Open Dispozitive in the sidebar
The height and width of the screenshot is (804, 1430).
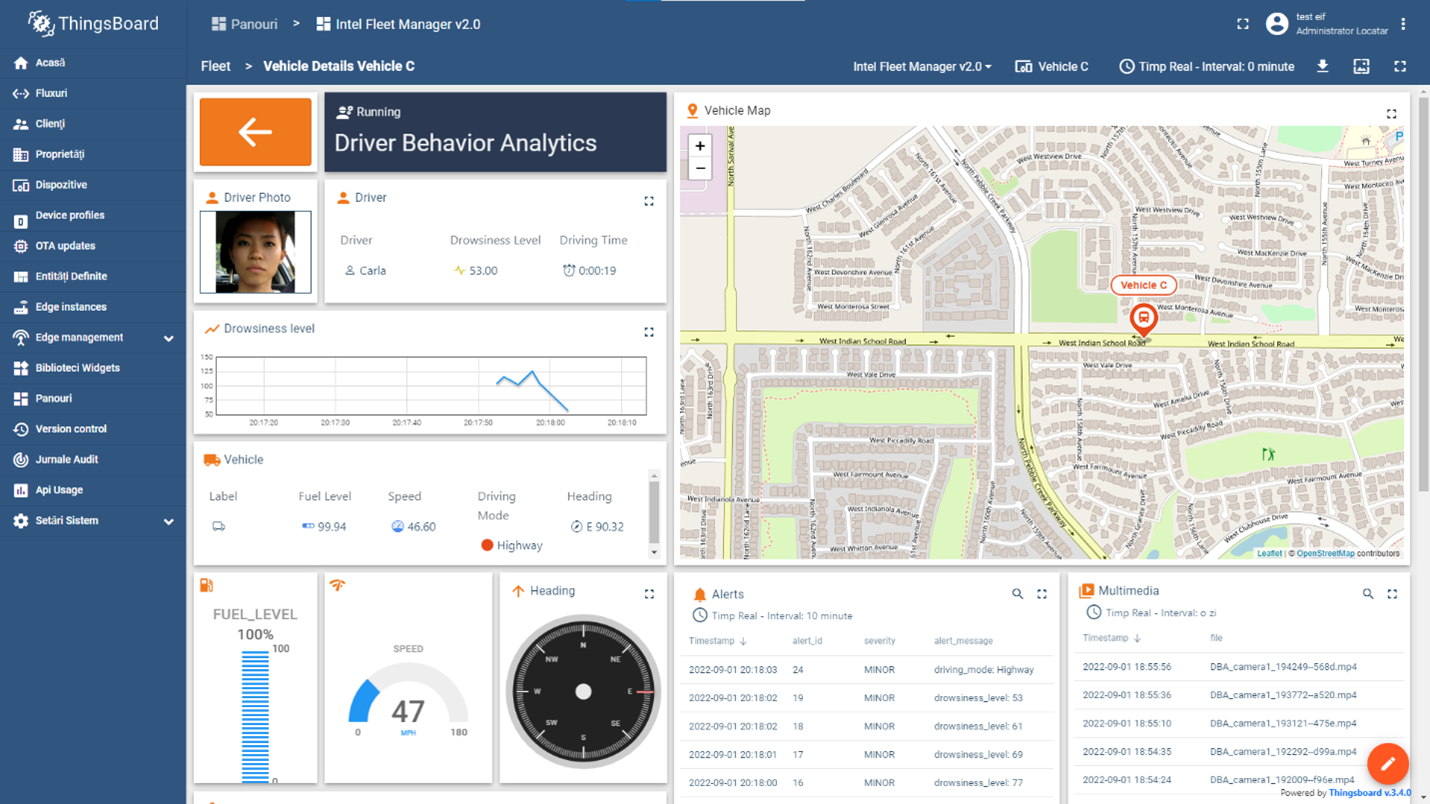tap(93, 185)
